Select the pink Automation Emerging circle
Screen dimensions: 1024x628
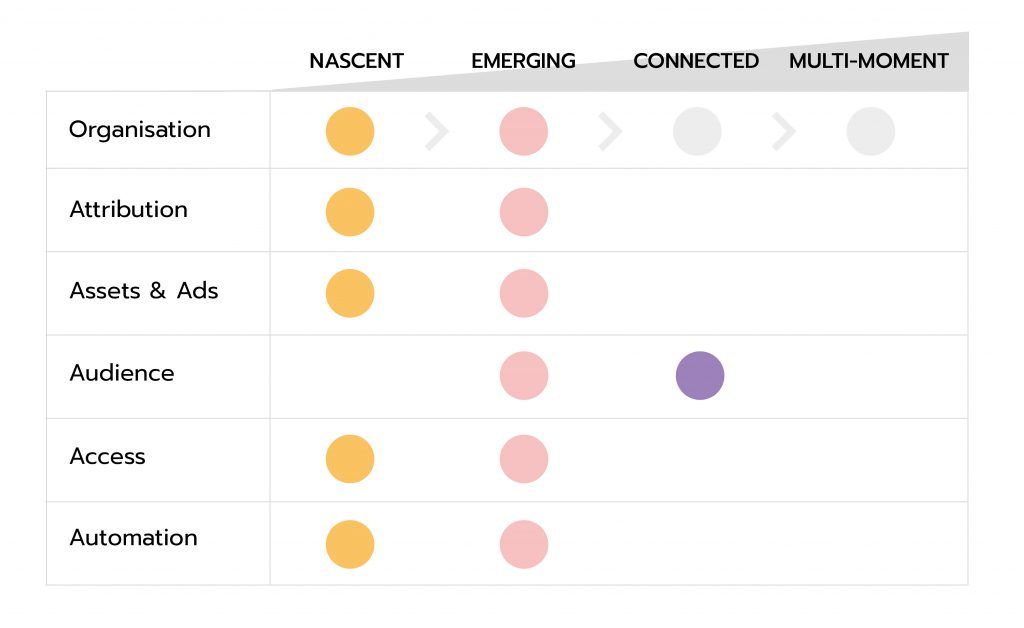pyautogui.click(x=524, y=545)
